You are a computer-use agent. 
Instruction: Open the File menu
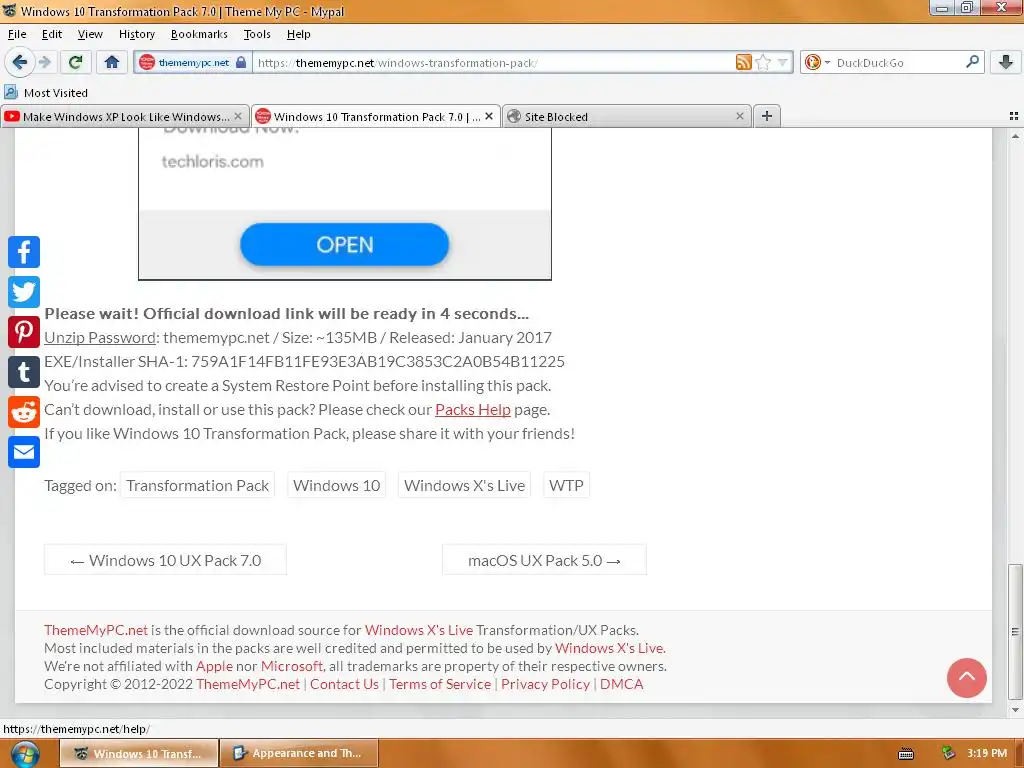pyautogui.click(x=17, y=34)
